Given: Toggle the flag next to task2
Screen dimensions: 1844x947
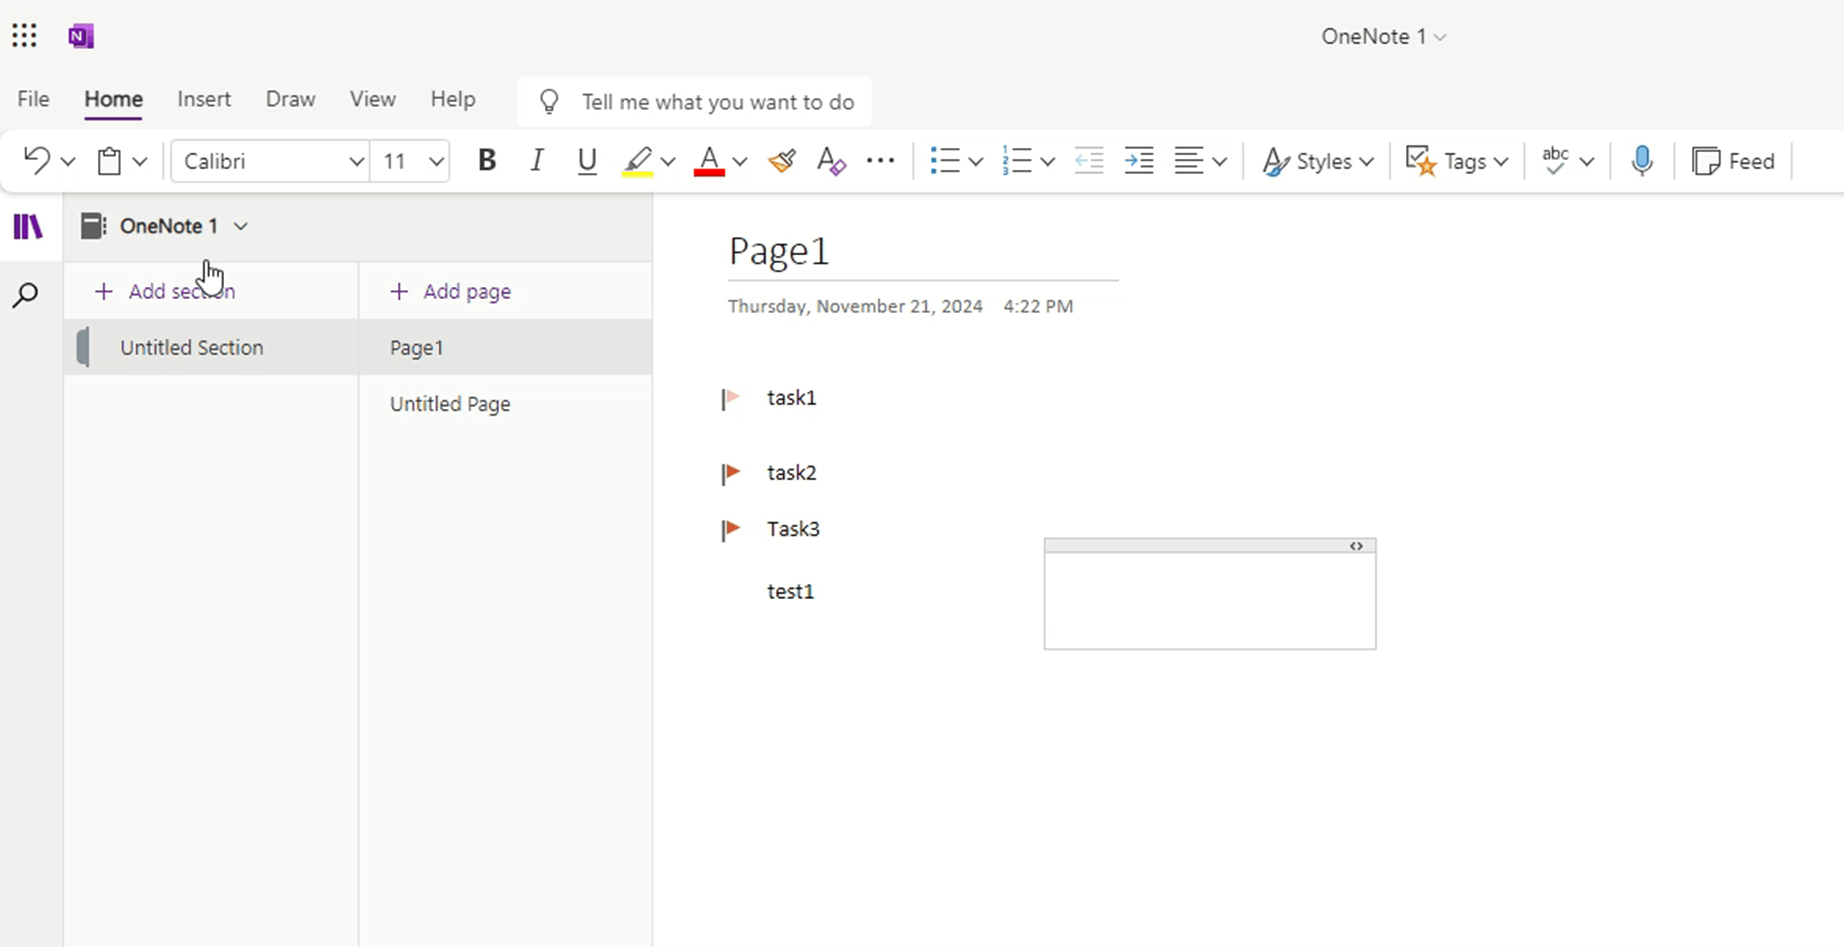Looking at the screenshot, I should point(729,473).
